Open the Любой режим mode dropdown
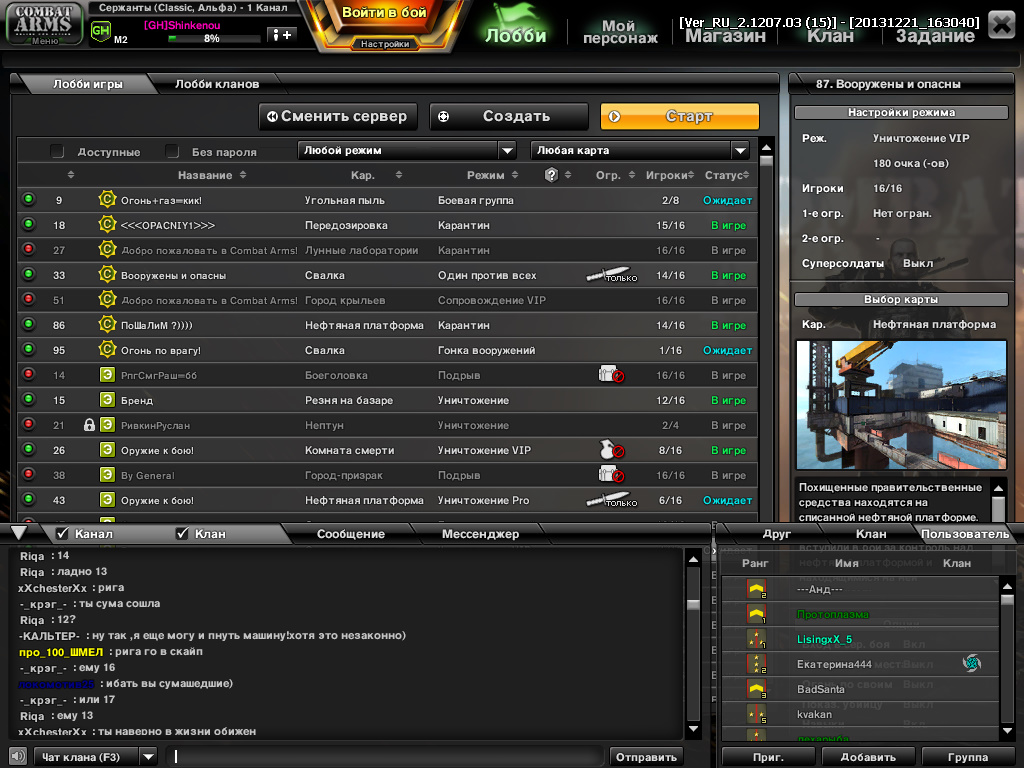Image resolution: width=1024 pixels, height=768 pixels. (407, 150)
